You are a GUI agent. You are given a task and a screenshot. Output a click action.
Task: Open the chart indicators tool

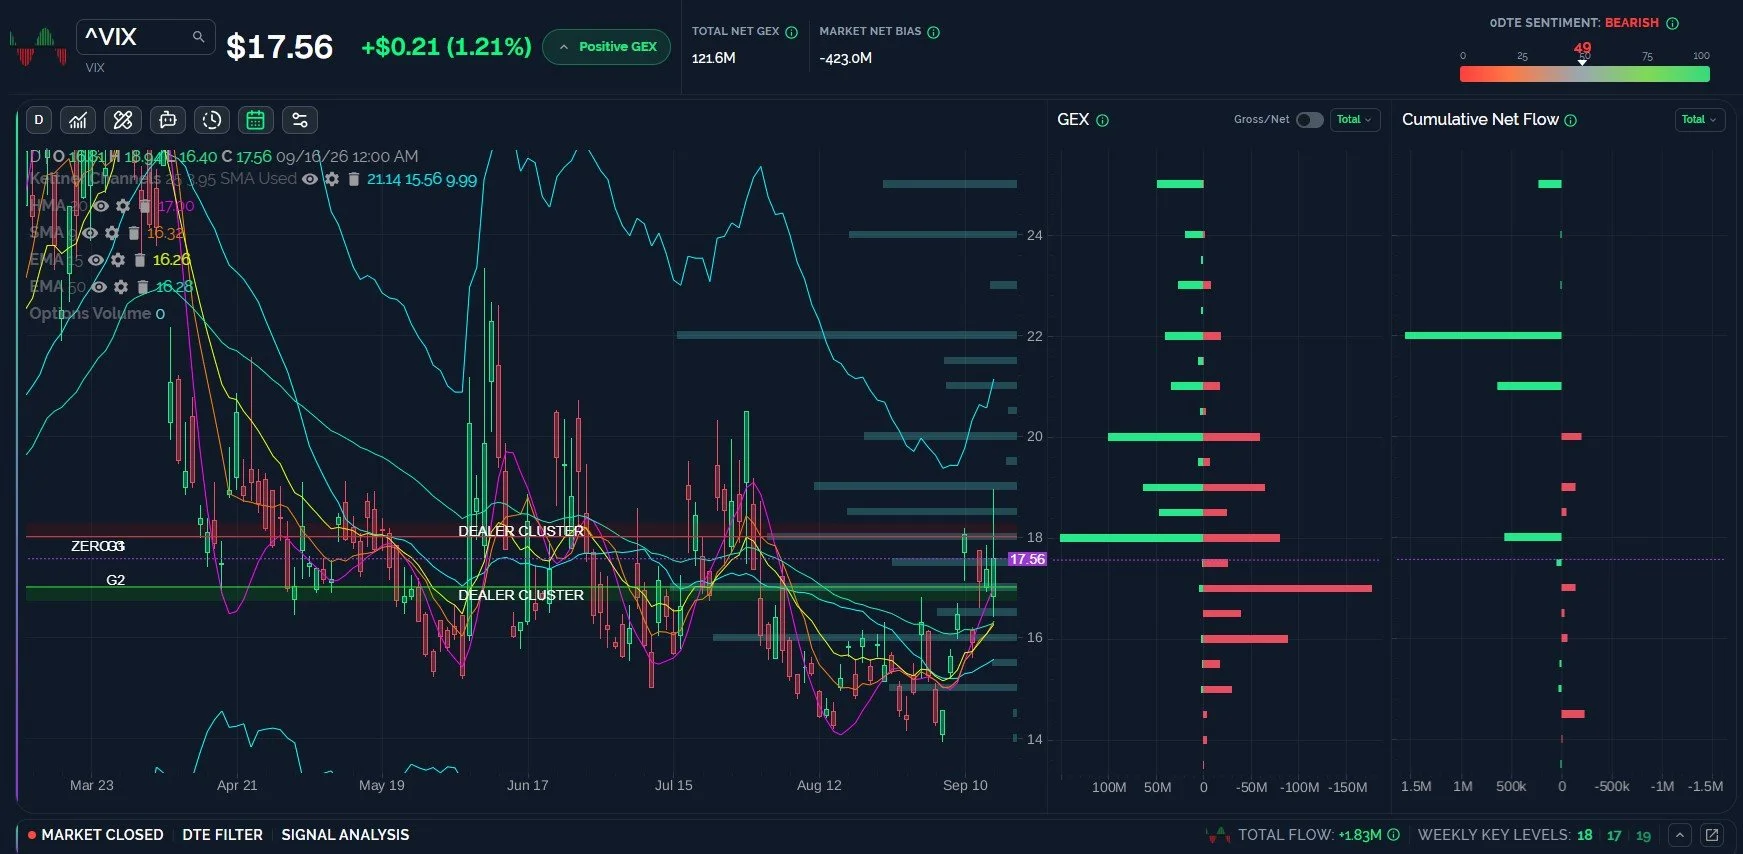click(x=78, y=120)
